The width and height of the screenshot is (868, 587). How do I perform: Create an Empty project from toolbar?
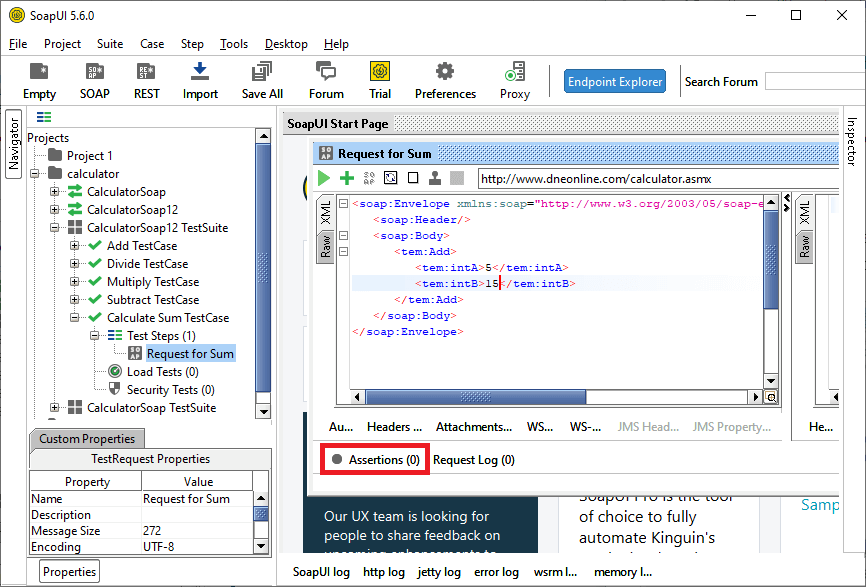tap(39, 81)
